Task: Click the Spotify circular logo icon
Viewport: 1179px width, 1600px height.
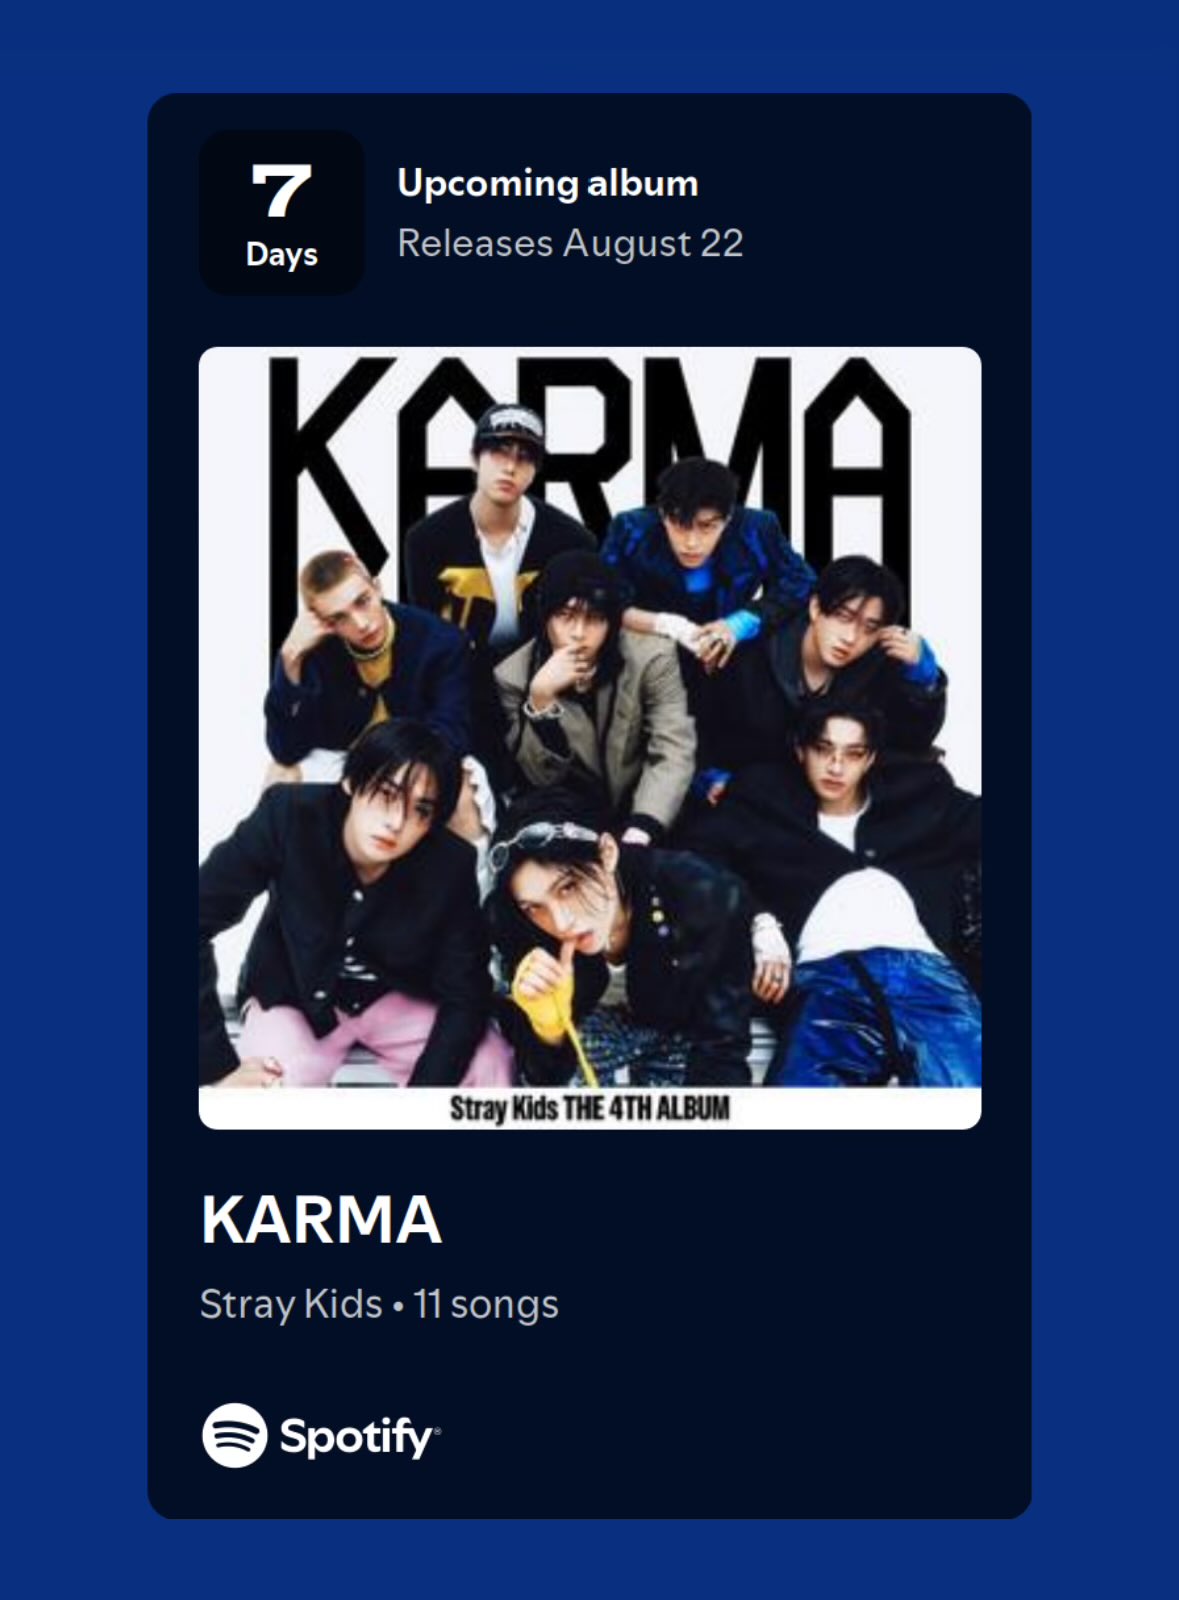Action: click(x=235, y=1435)
